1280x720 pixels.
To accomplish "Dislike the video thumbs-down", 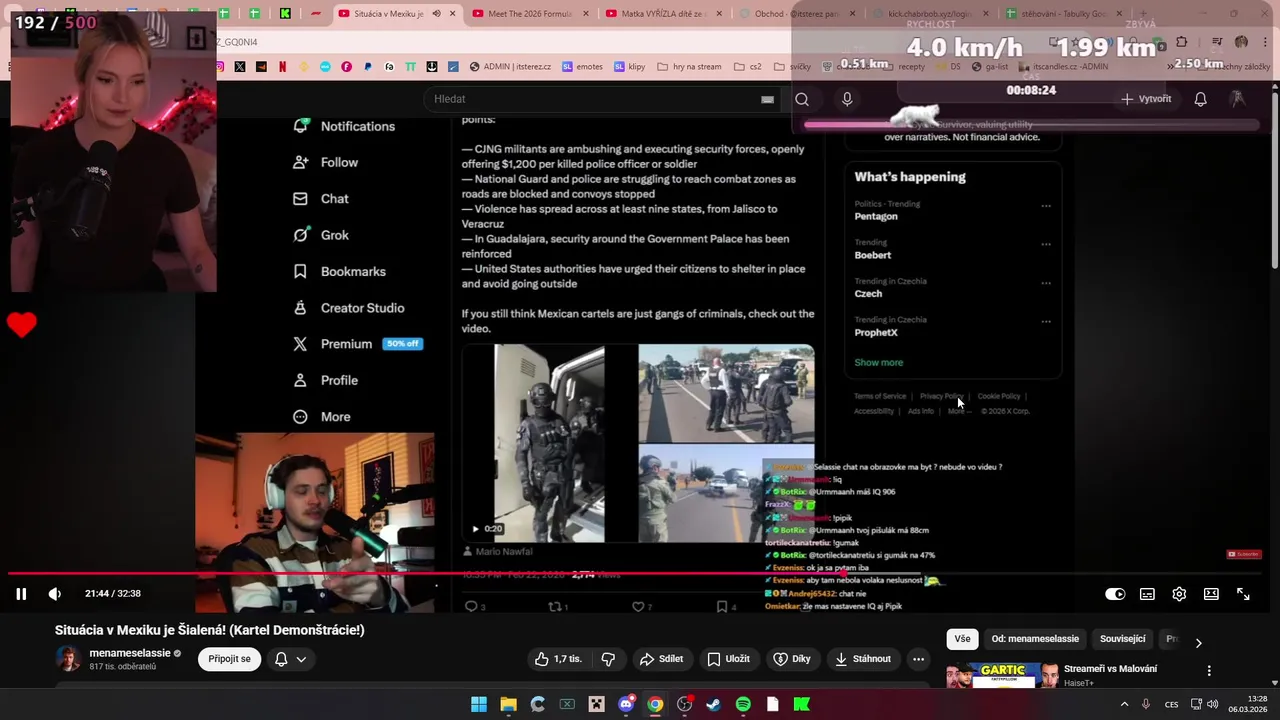I will click(x=608, y=659).
